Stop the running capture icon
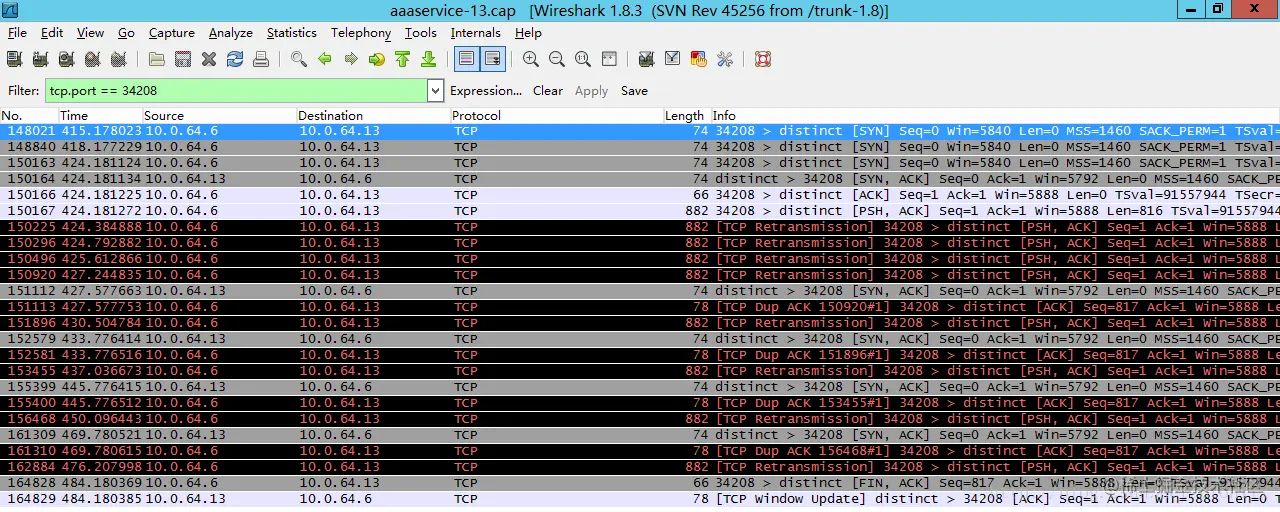The width and height of the screenshot is (1280, 512). [x=93, y=59]
